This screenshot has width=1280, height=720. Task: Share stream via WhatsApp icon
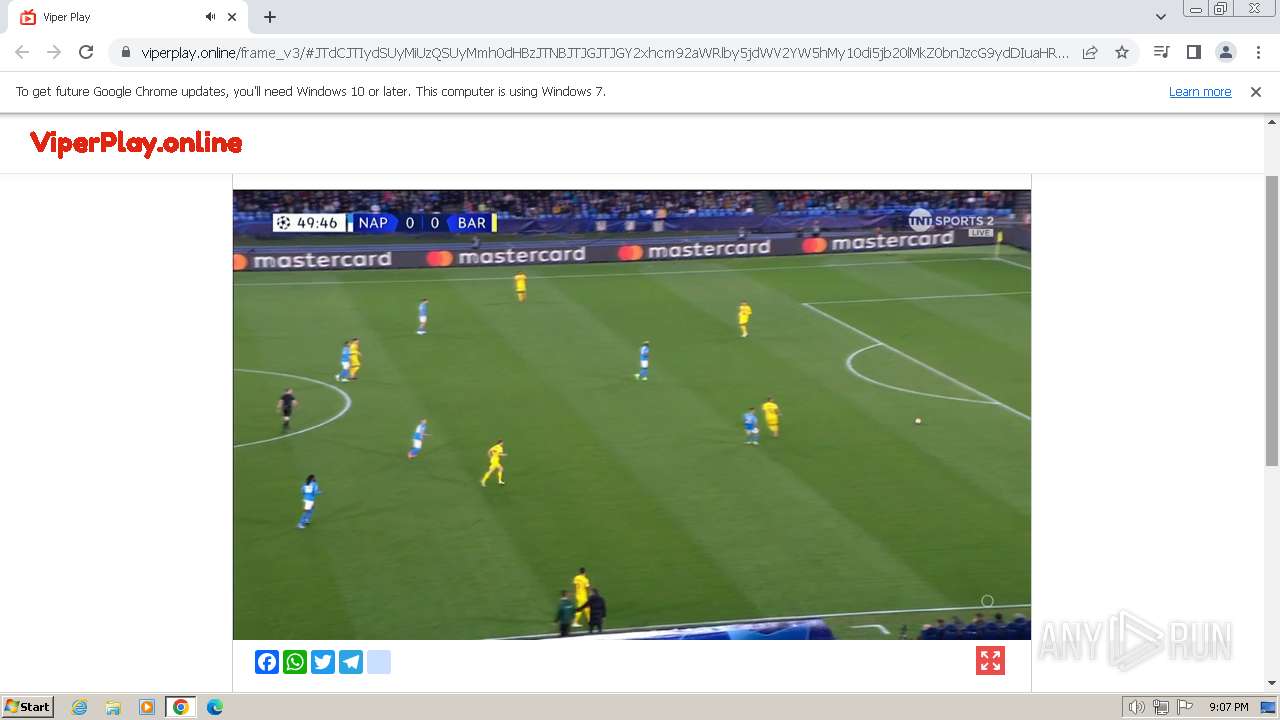295,662
